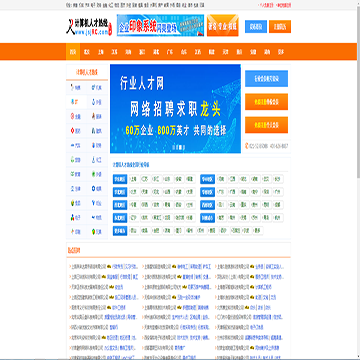Click the blue button in the page header
The width and height of the screenshot is (360, 360).
(256, 27)
